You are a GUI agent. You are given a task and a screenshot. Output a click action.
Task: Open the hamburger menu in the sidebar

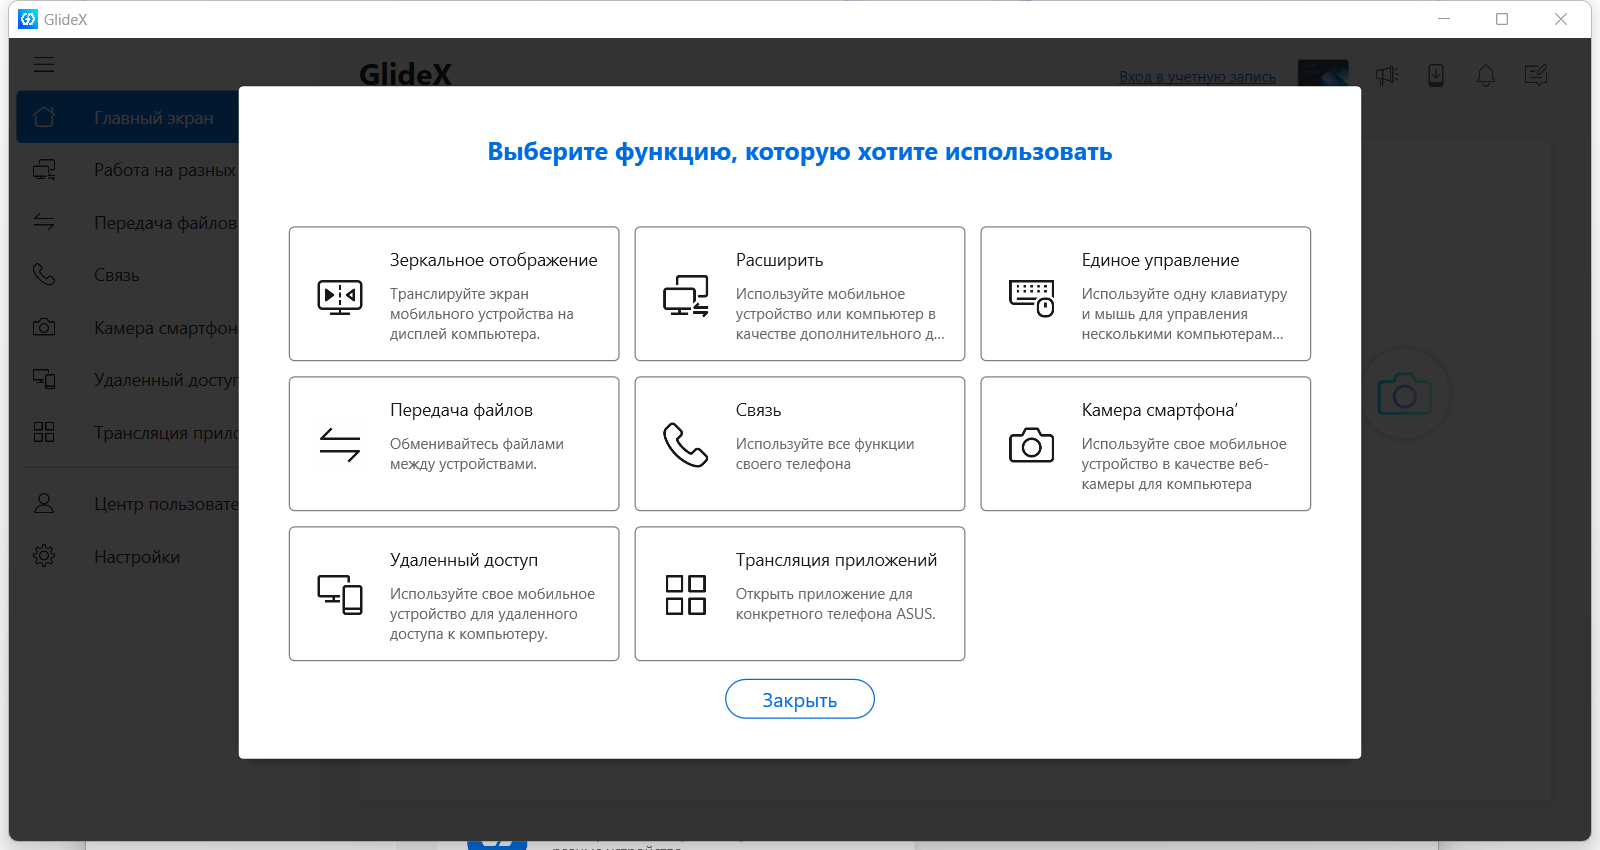tap(44, 65)
